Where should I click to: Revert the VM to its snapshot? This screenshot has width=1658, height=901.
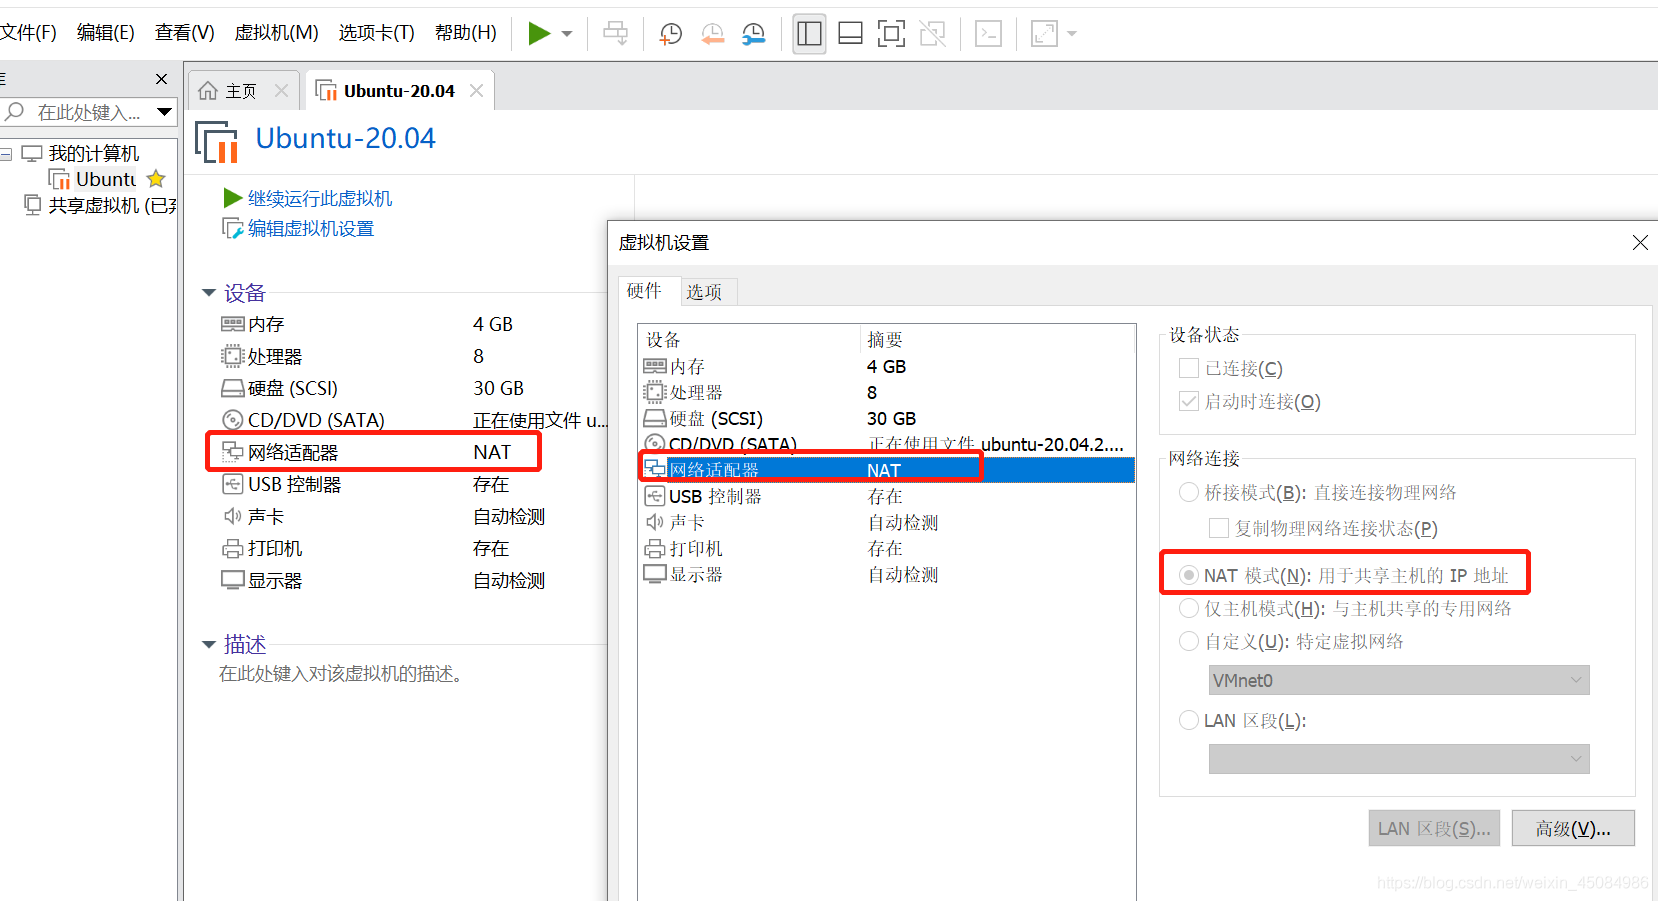pos(712,33)
